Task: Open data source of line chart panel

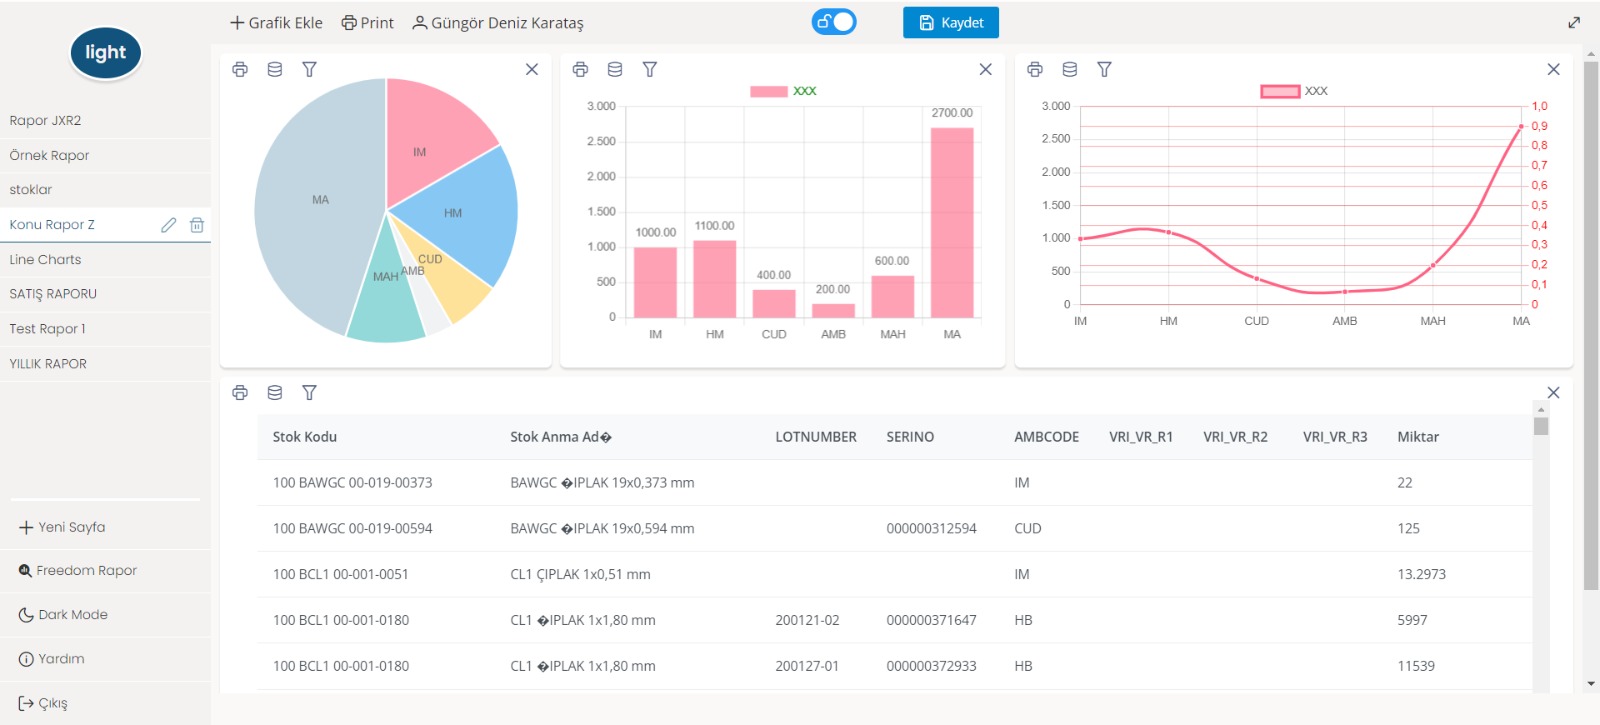Action: coord(1070,69)
